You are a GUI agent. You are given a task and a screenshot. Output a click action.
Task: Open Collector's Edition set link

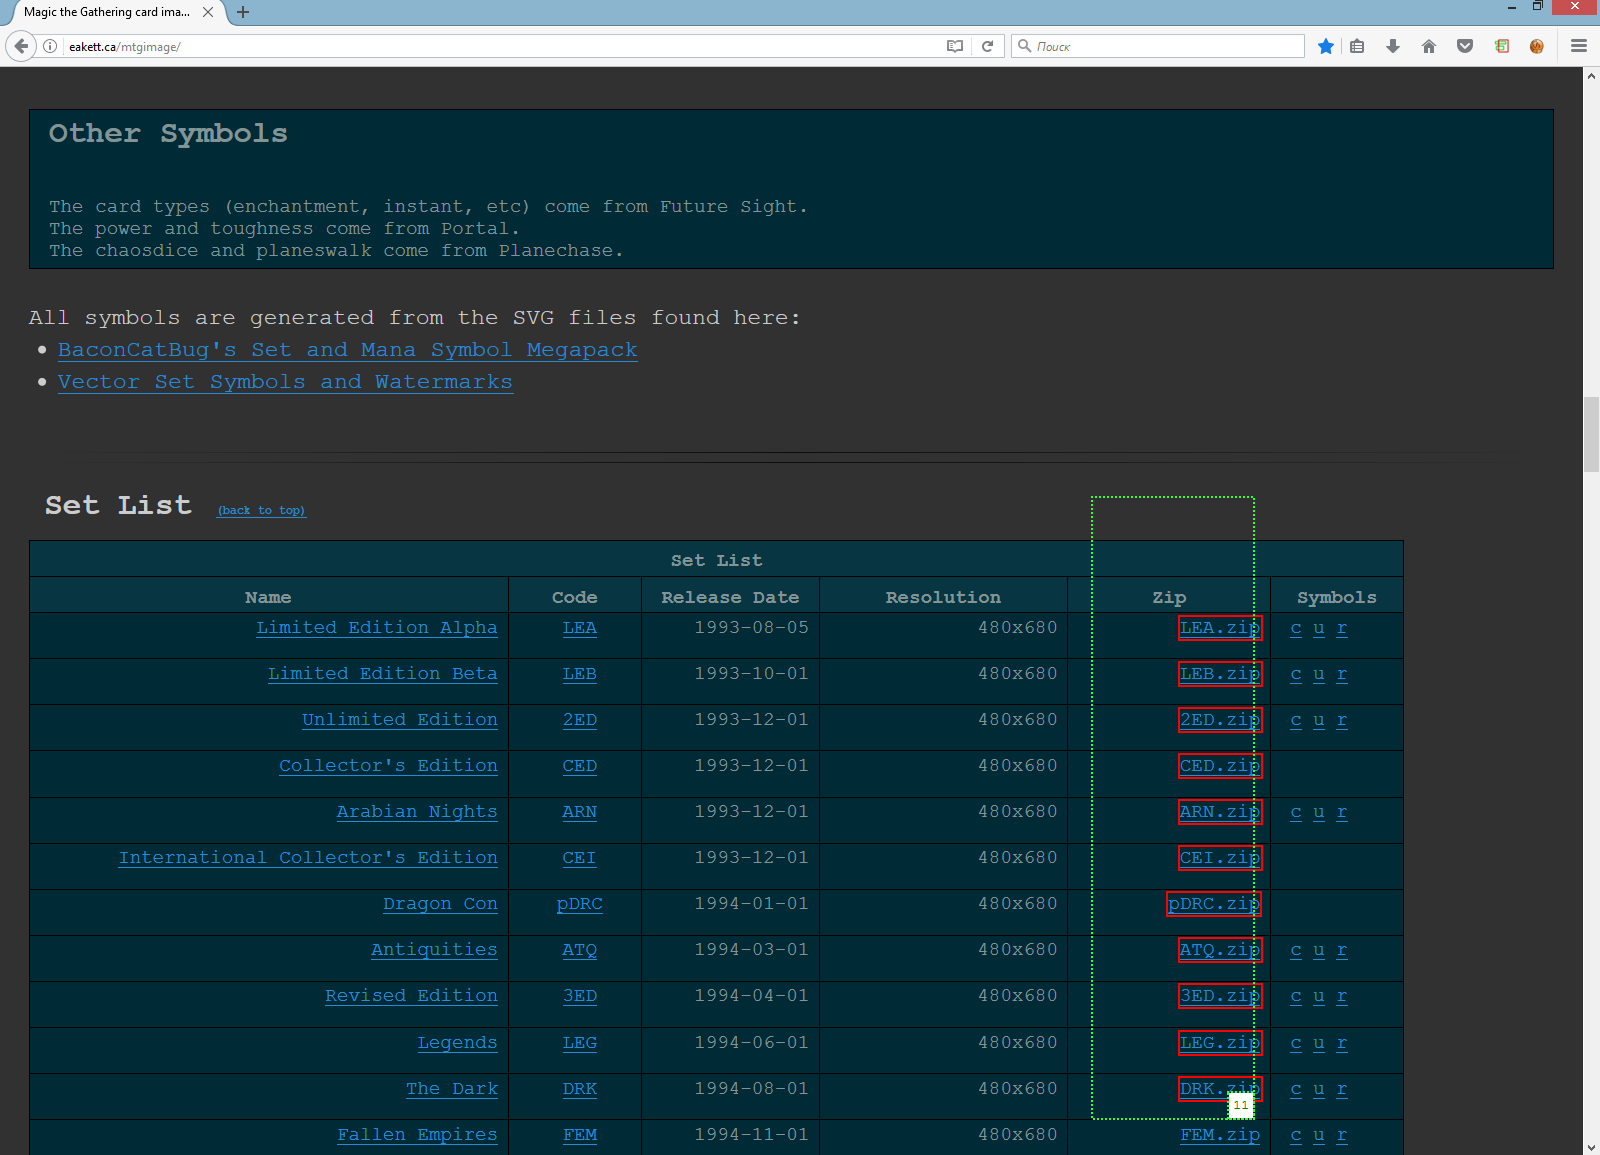[388, 766]
